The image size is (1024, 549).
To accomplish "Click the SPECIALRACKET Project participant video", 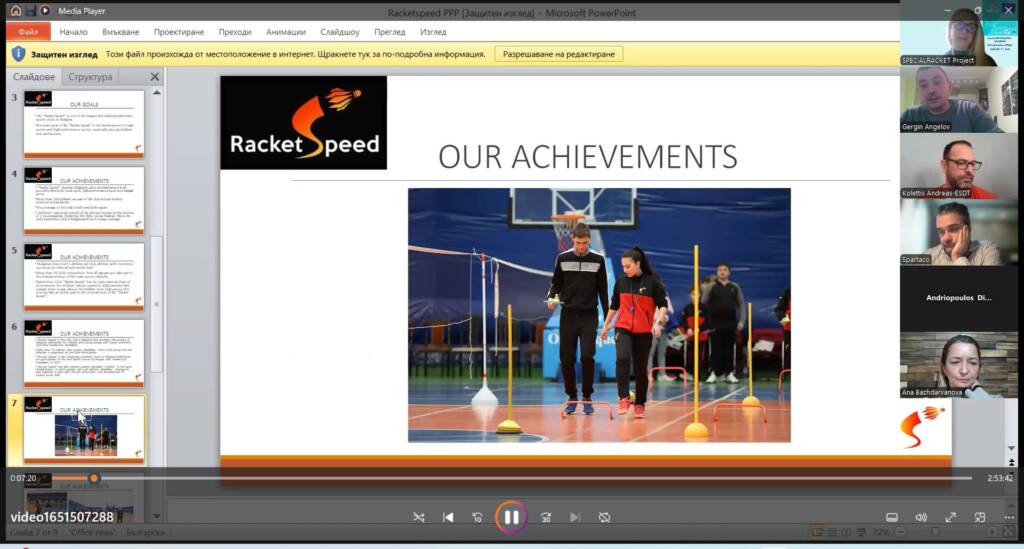I will [x=958, y=33].
